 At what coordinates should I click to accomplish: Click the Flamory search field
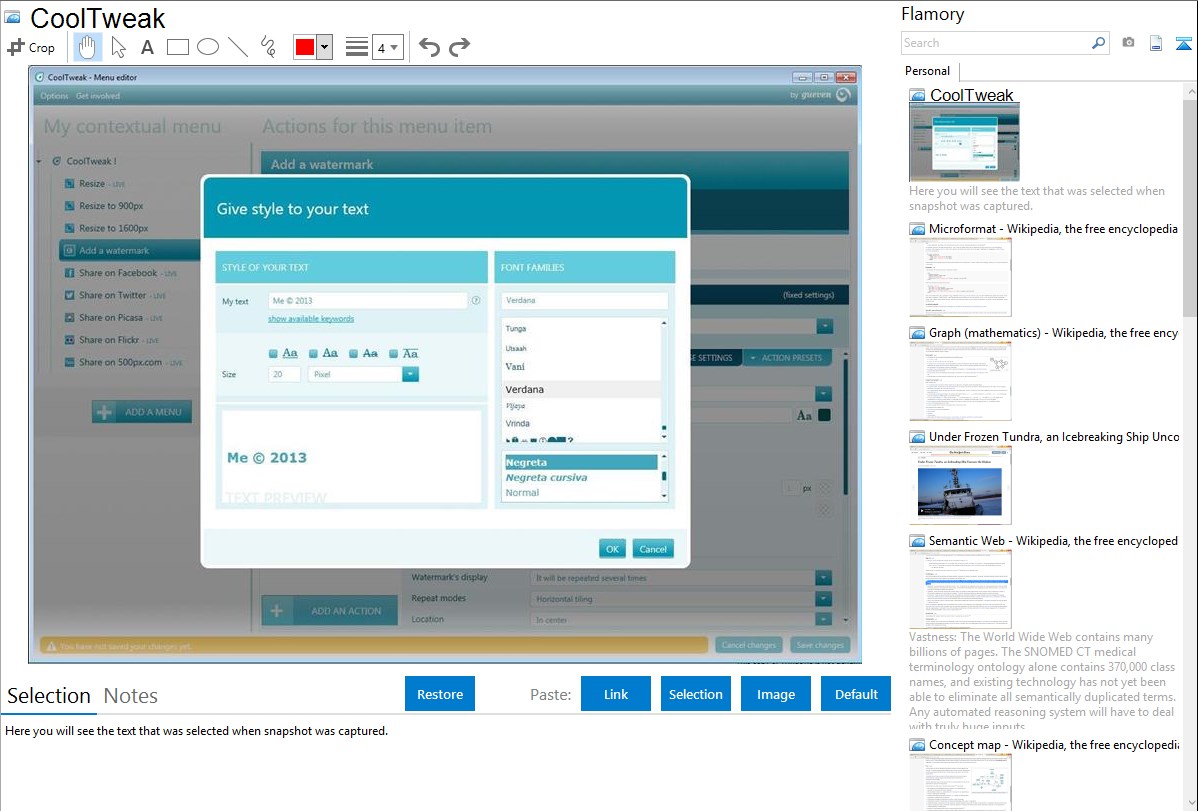tap(996, 43)
